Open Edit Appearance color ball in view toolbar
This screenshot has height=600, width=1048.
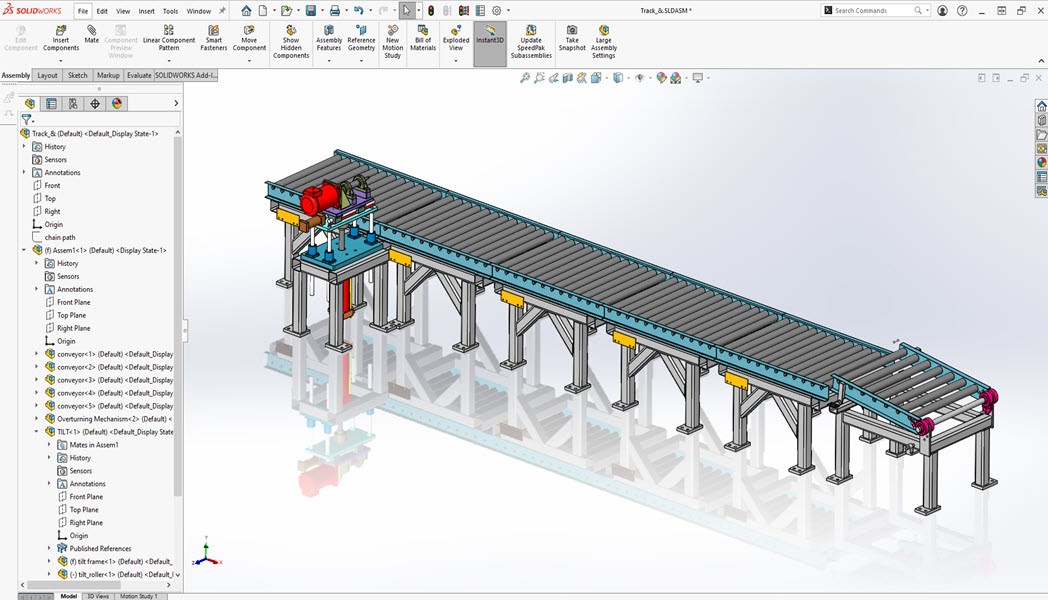click(661, 78)
